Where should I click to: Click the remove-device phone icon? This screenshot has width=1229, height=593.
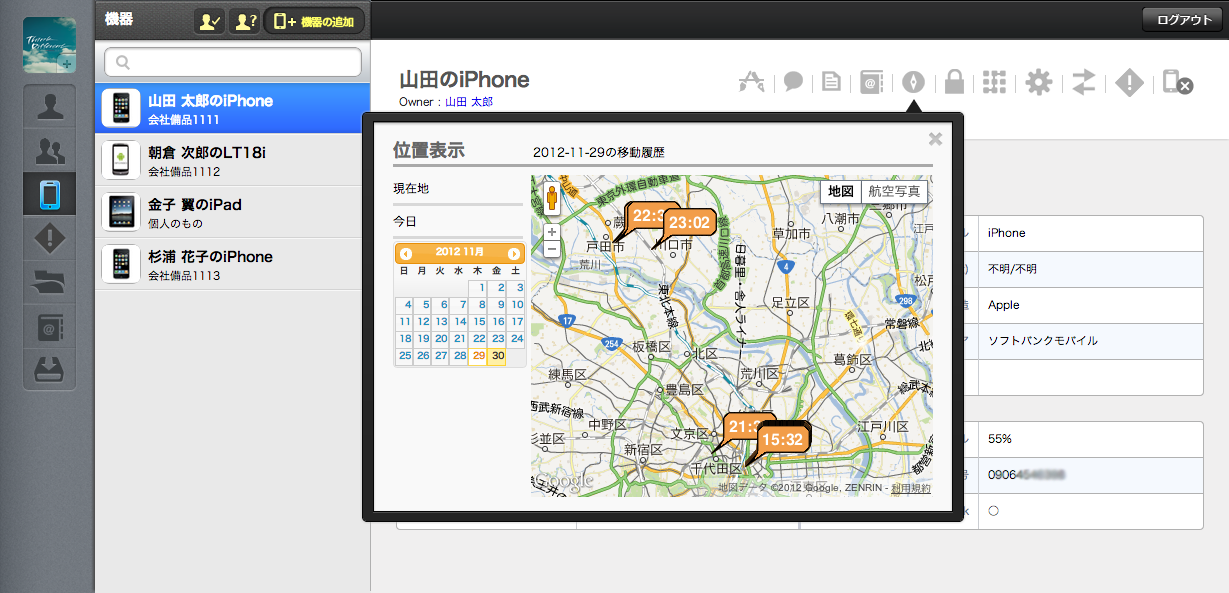[1177, 82]
